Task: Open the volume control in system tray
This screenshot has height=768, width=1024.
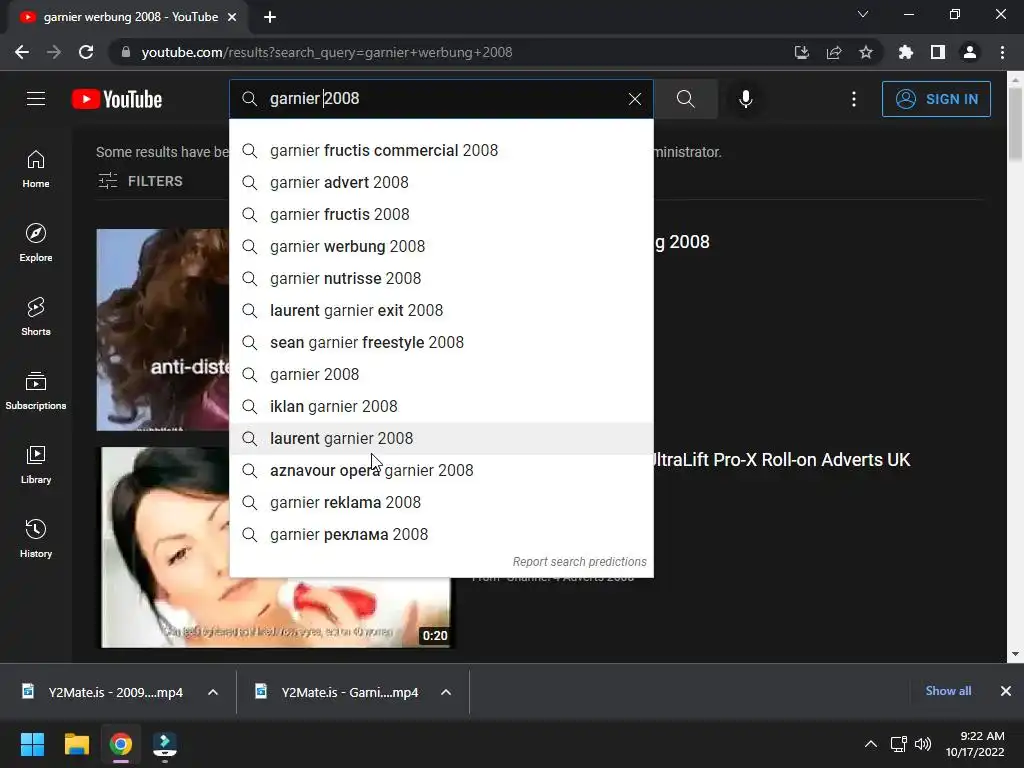Action: [x=923, y=744]
